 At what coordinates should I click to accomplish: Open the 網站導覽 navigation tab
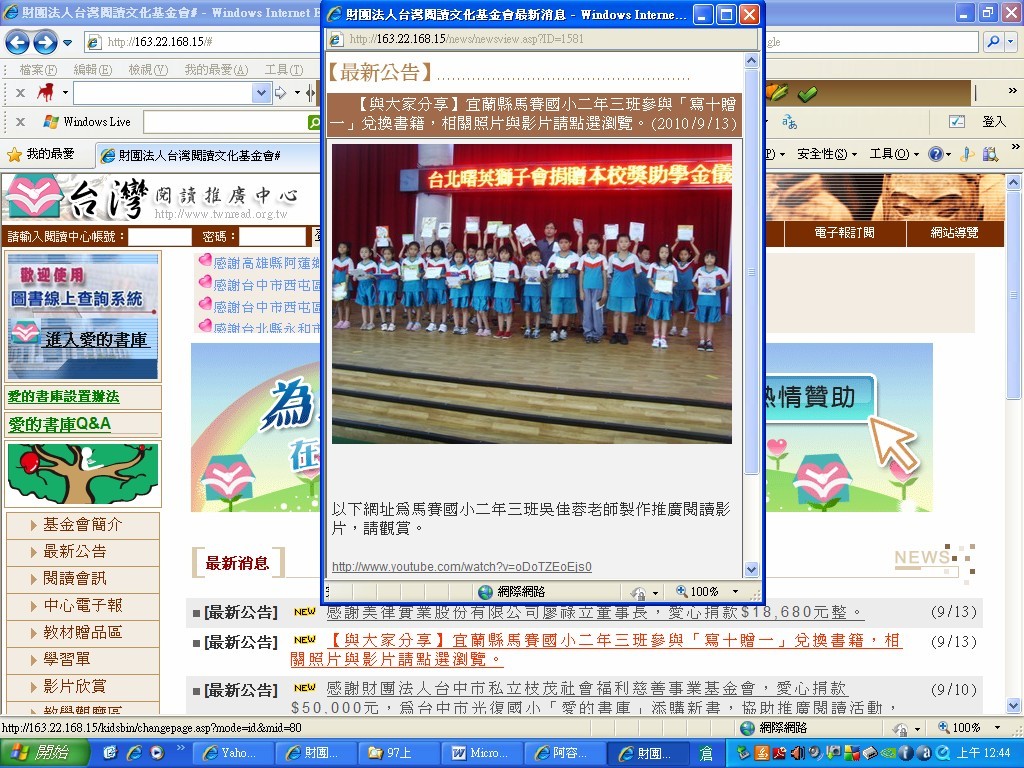[x=954, y=232]
